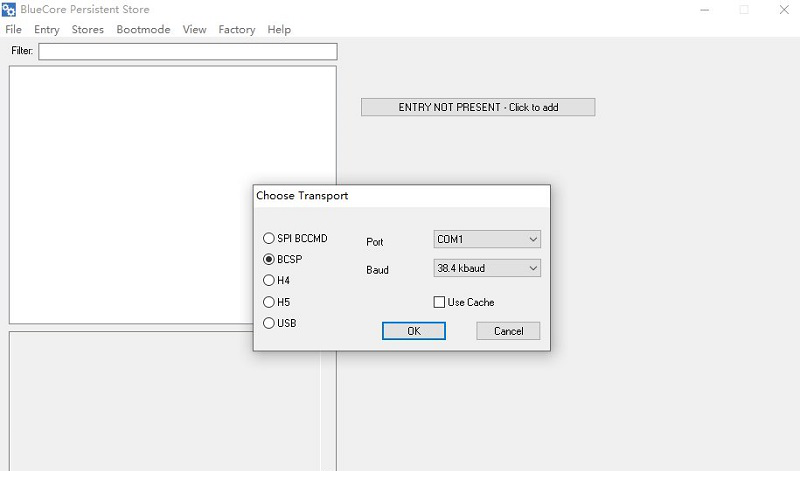800x489 pixels.
Task: Confirm the transport with OK
Action: (x=413, y=331)
